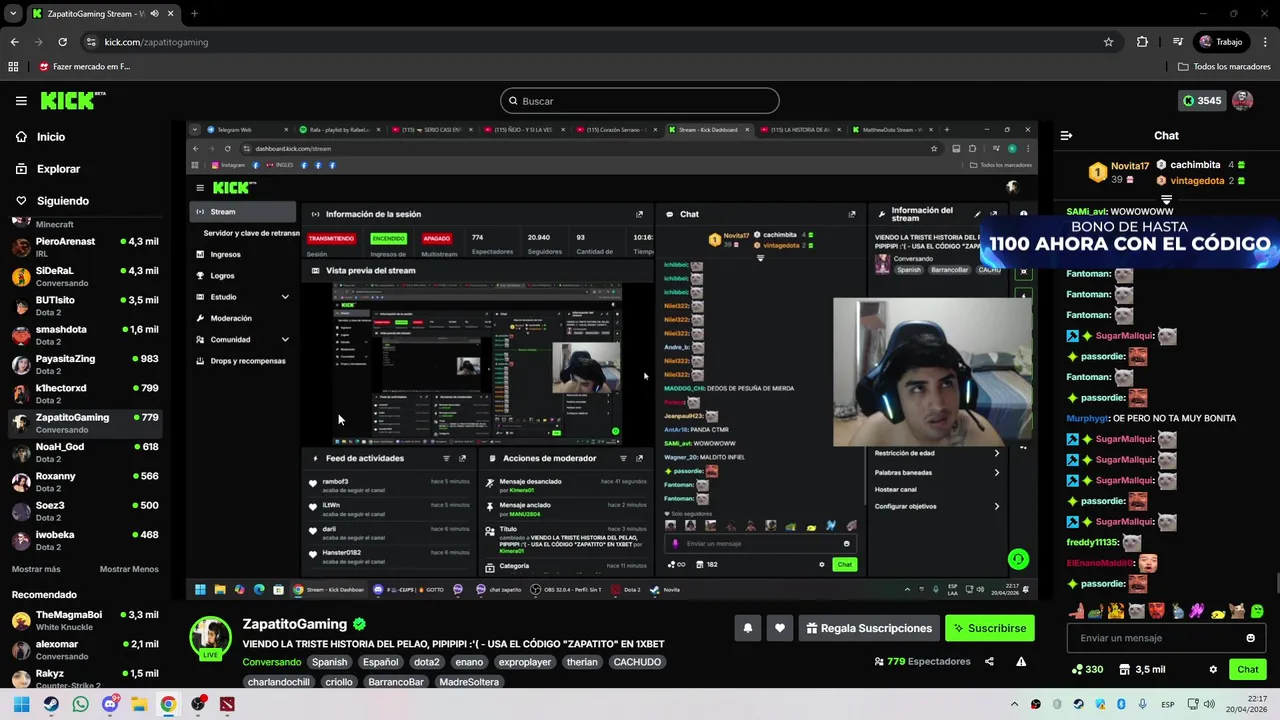Open the user profile avatar menu

pos(1243,101)
